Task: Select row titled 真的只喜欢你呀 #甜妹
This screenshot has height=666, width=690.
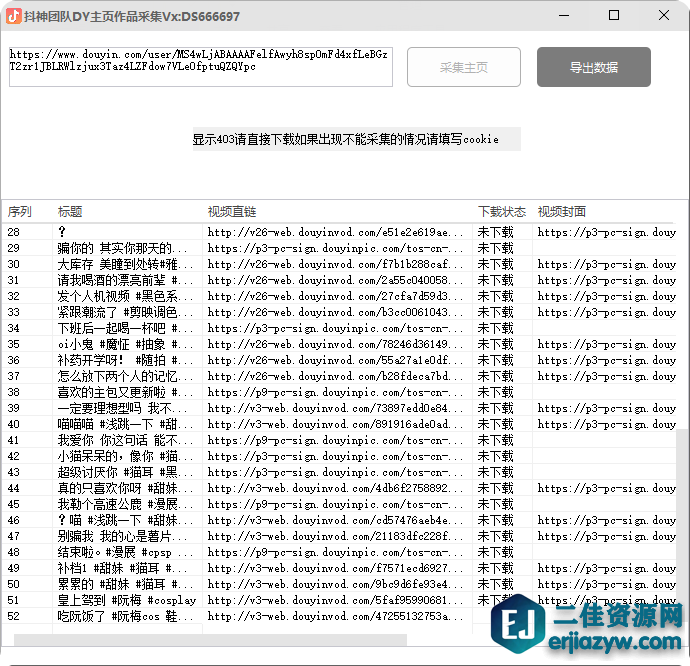Action: click(339, 488)
